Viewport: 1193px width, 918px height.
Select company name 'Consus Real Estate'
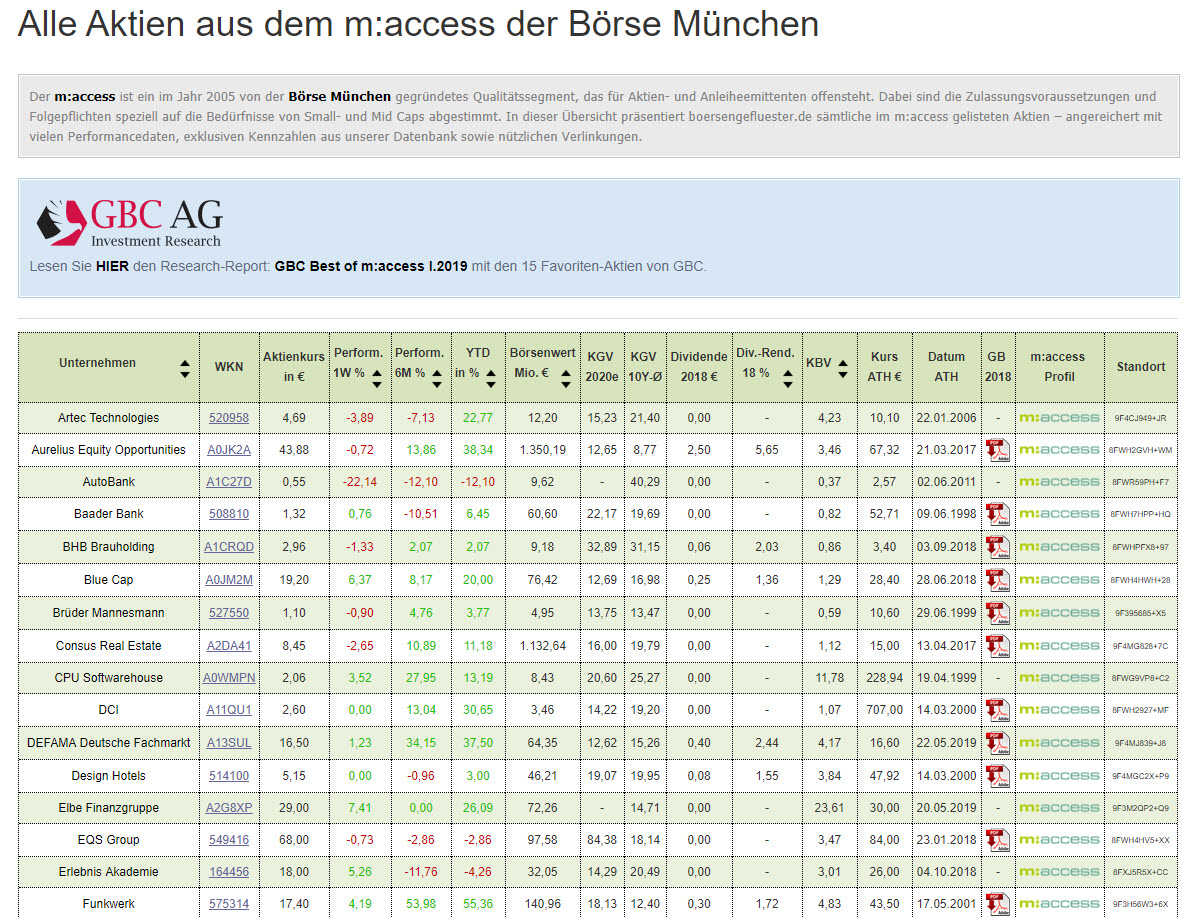click(109, 646)
